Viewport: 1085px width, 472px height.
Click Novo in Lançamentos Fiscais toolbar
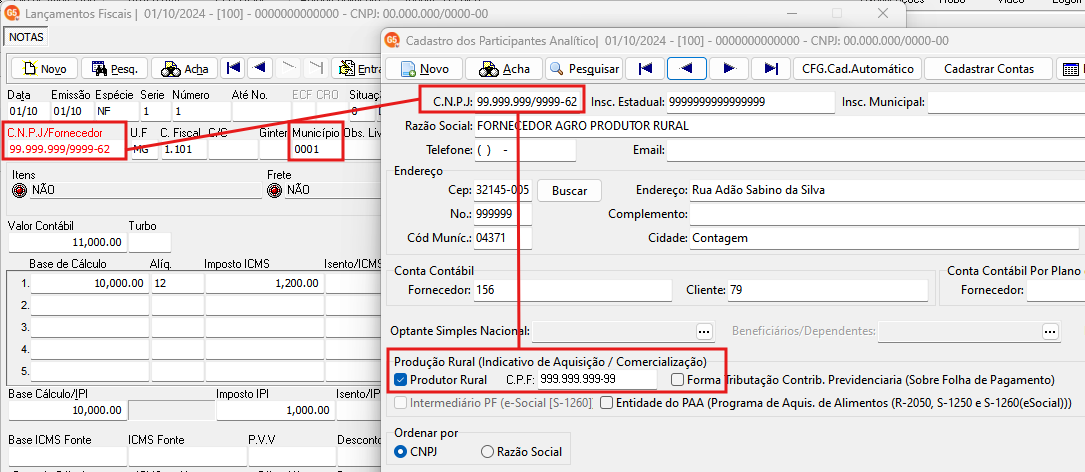(x=44, y=69)
